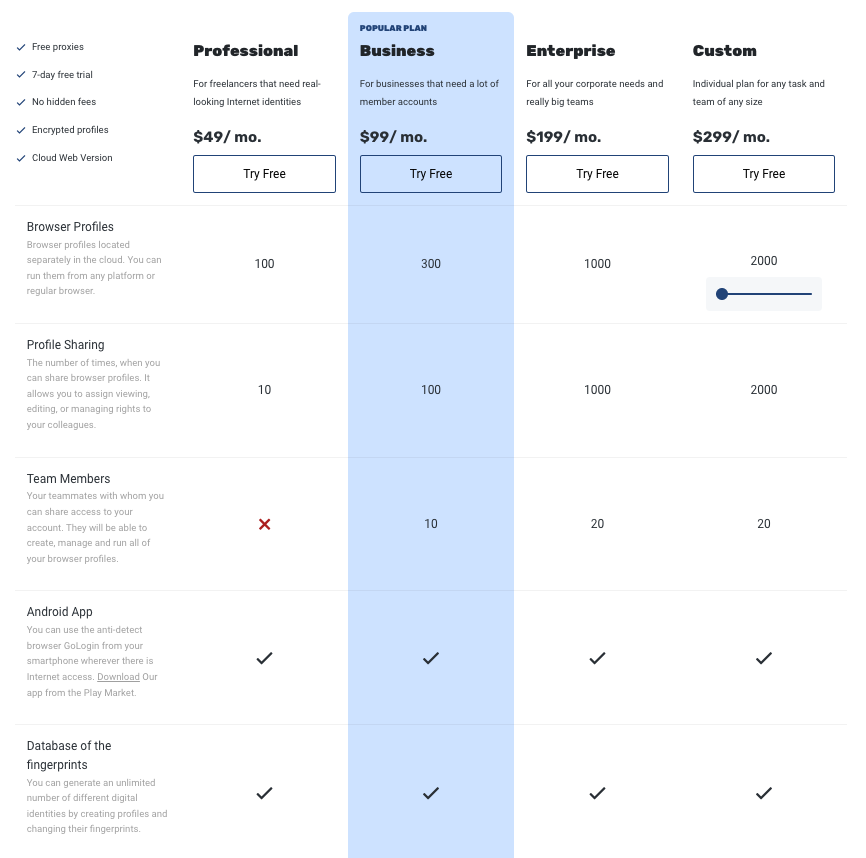Click Android App checkmark under Business
The image size is (866, 858).
pos(431,658)
